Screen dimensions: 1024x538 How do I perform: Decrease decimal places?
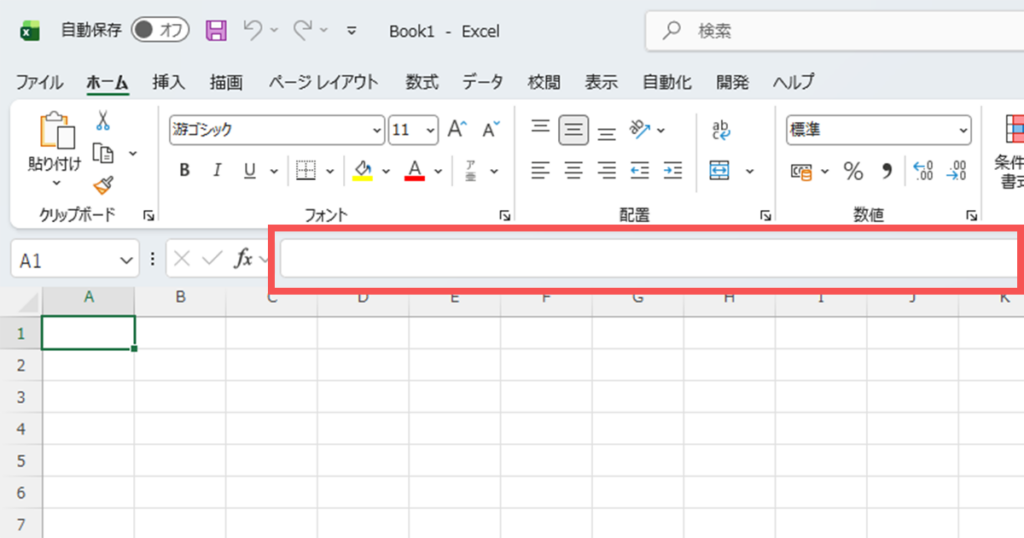pyautogui.click(x=957, y=171)
